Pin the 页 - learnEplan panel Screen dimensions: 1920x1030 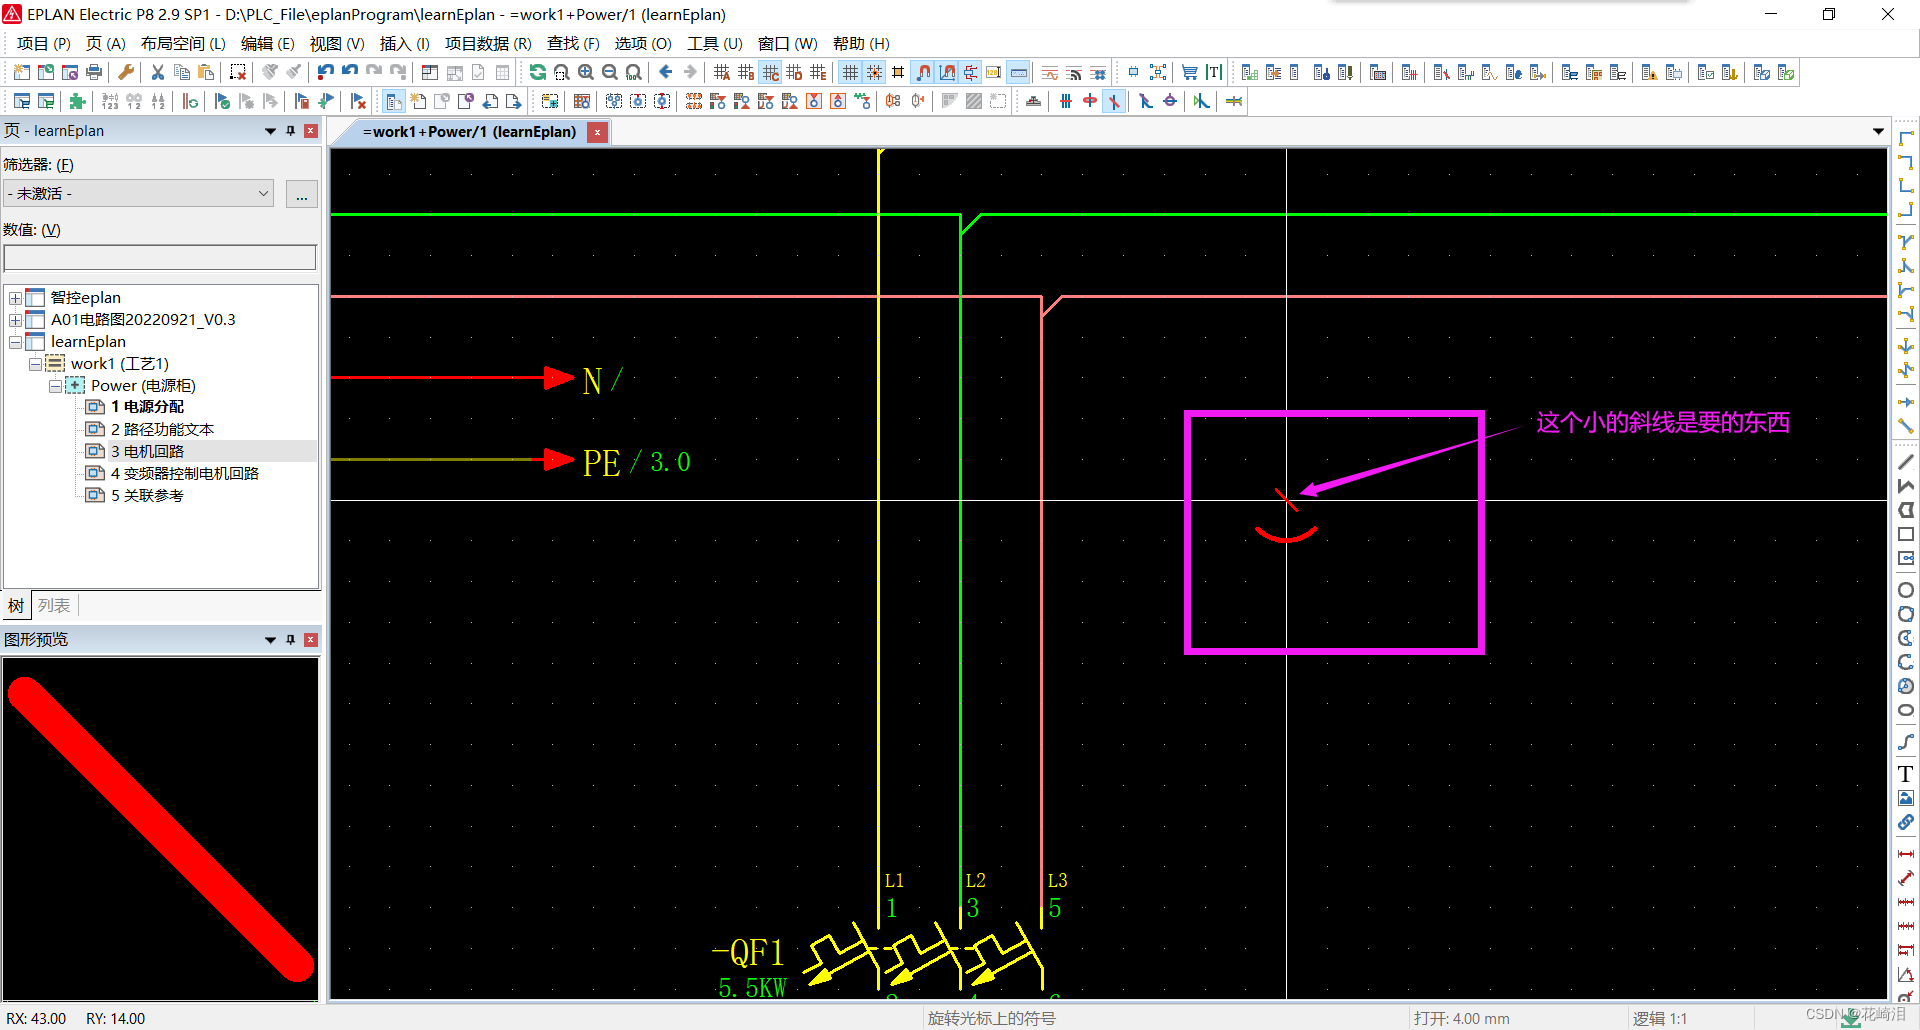tap(291, 131)
